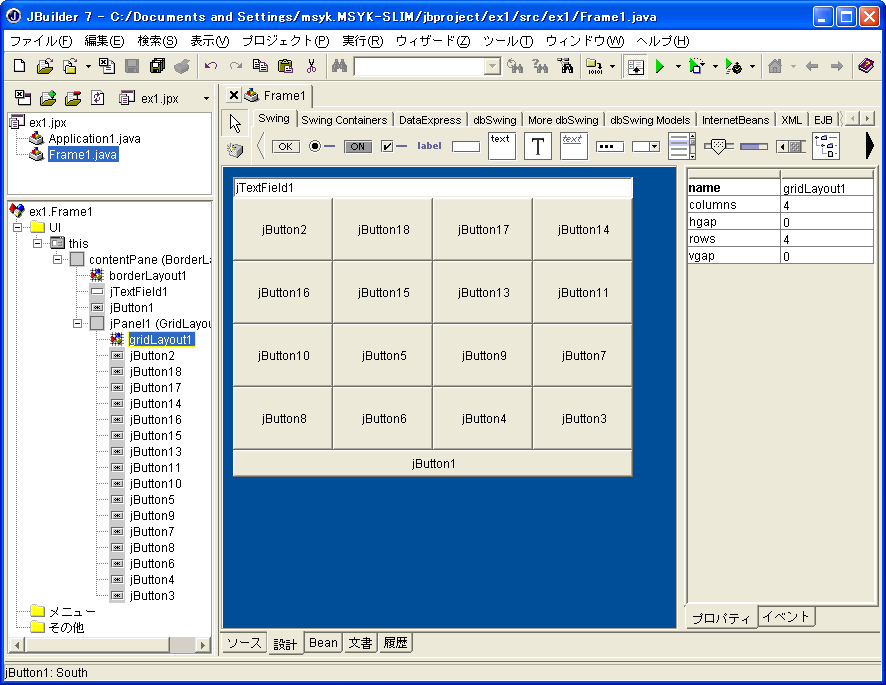Click the Cut scissors icon
Image resolution: width=886 pixels, height=685 pixels.
[311, 67]
